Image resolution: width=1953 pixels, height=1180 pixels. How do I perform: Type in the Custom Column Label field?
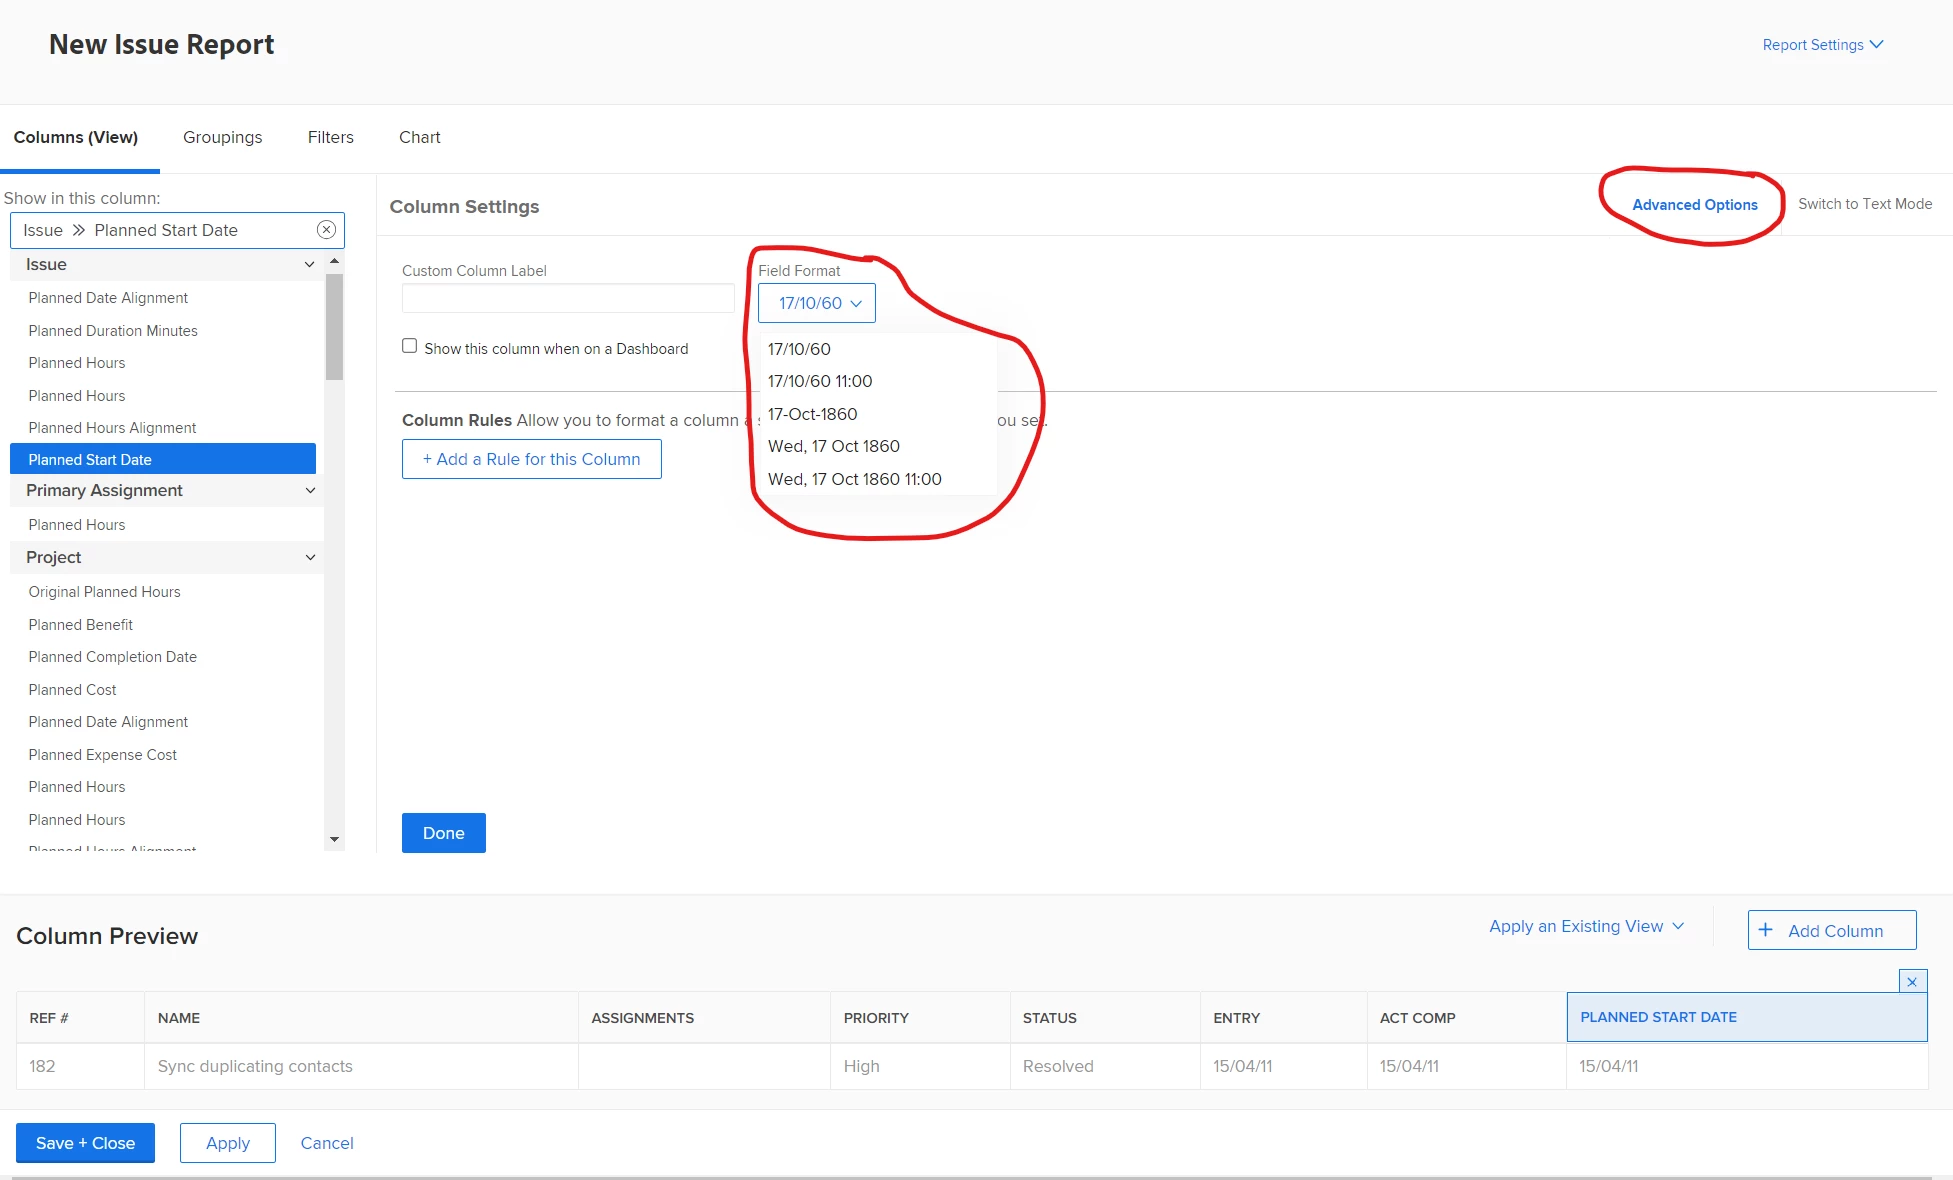pyautogui.click(x=568, y=298)
